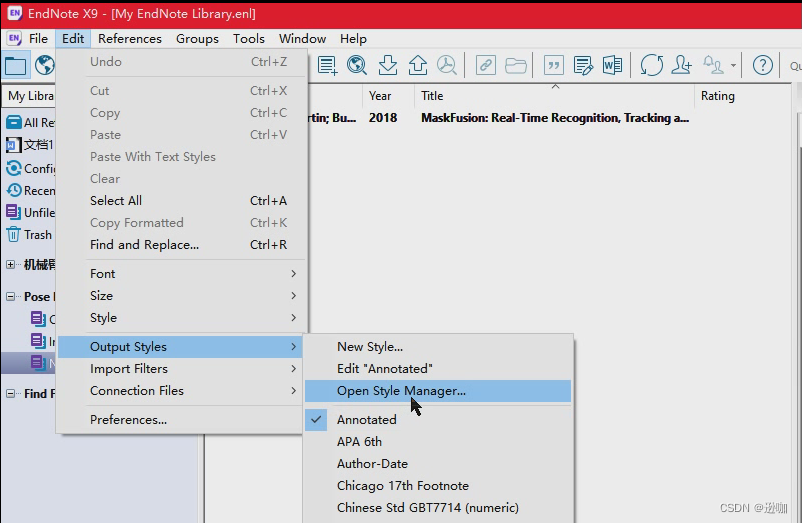Expand the Output Styles submenu
Viewport: 802px width, 523px height.
[181, 347]
